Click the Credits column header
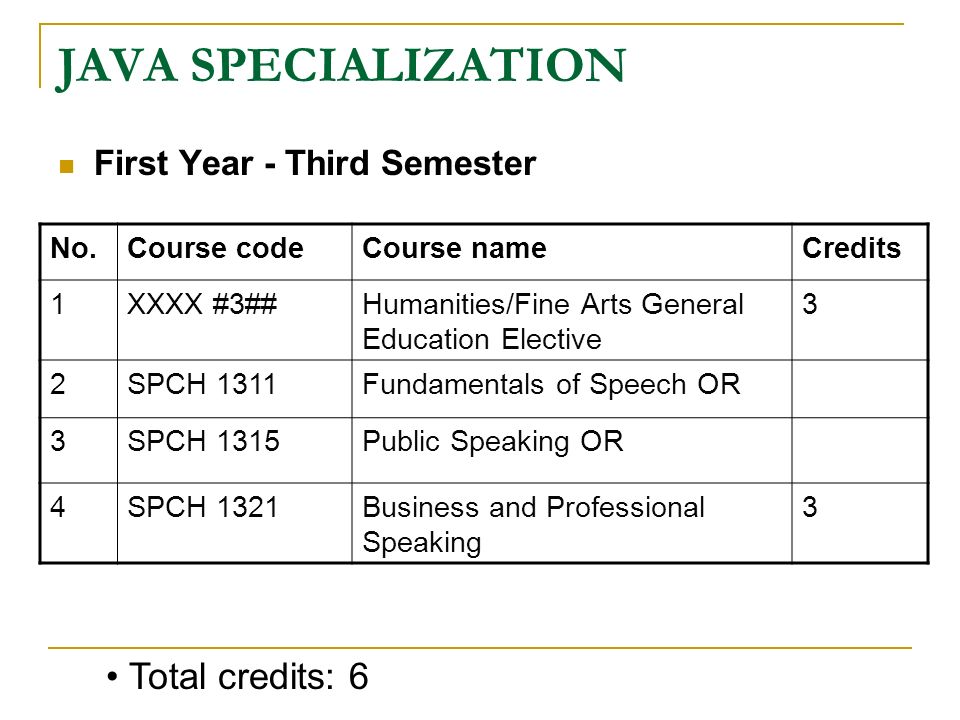 852,249
